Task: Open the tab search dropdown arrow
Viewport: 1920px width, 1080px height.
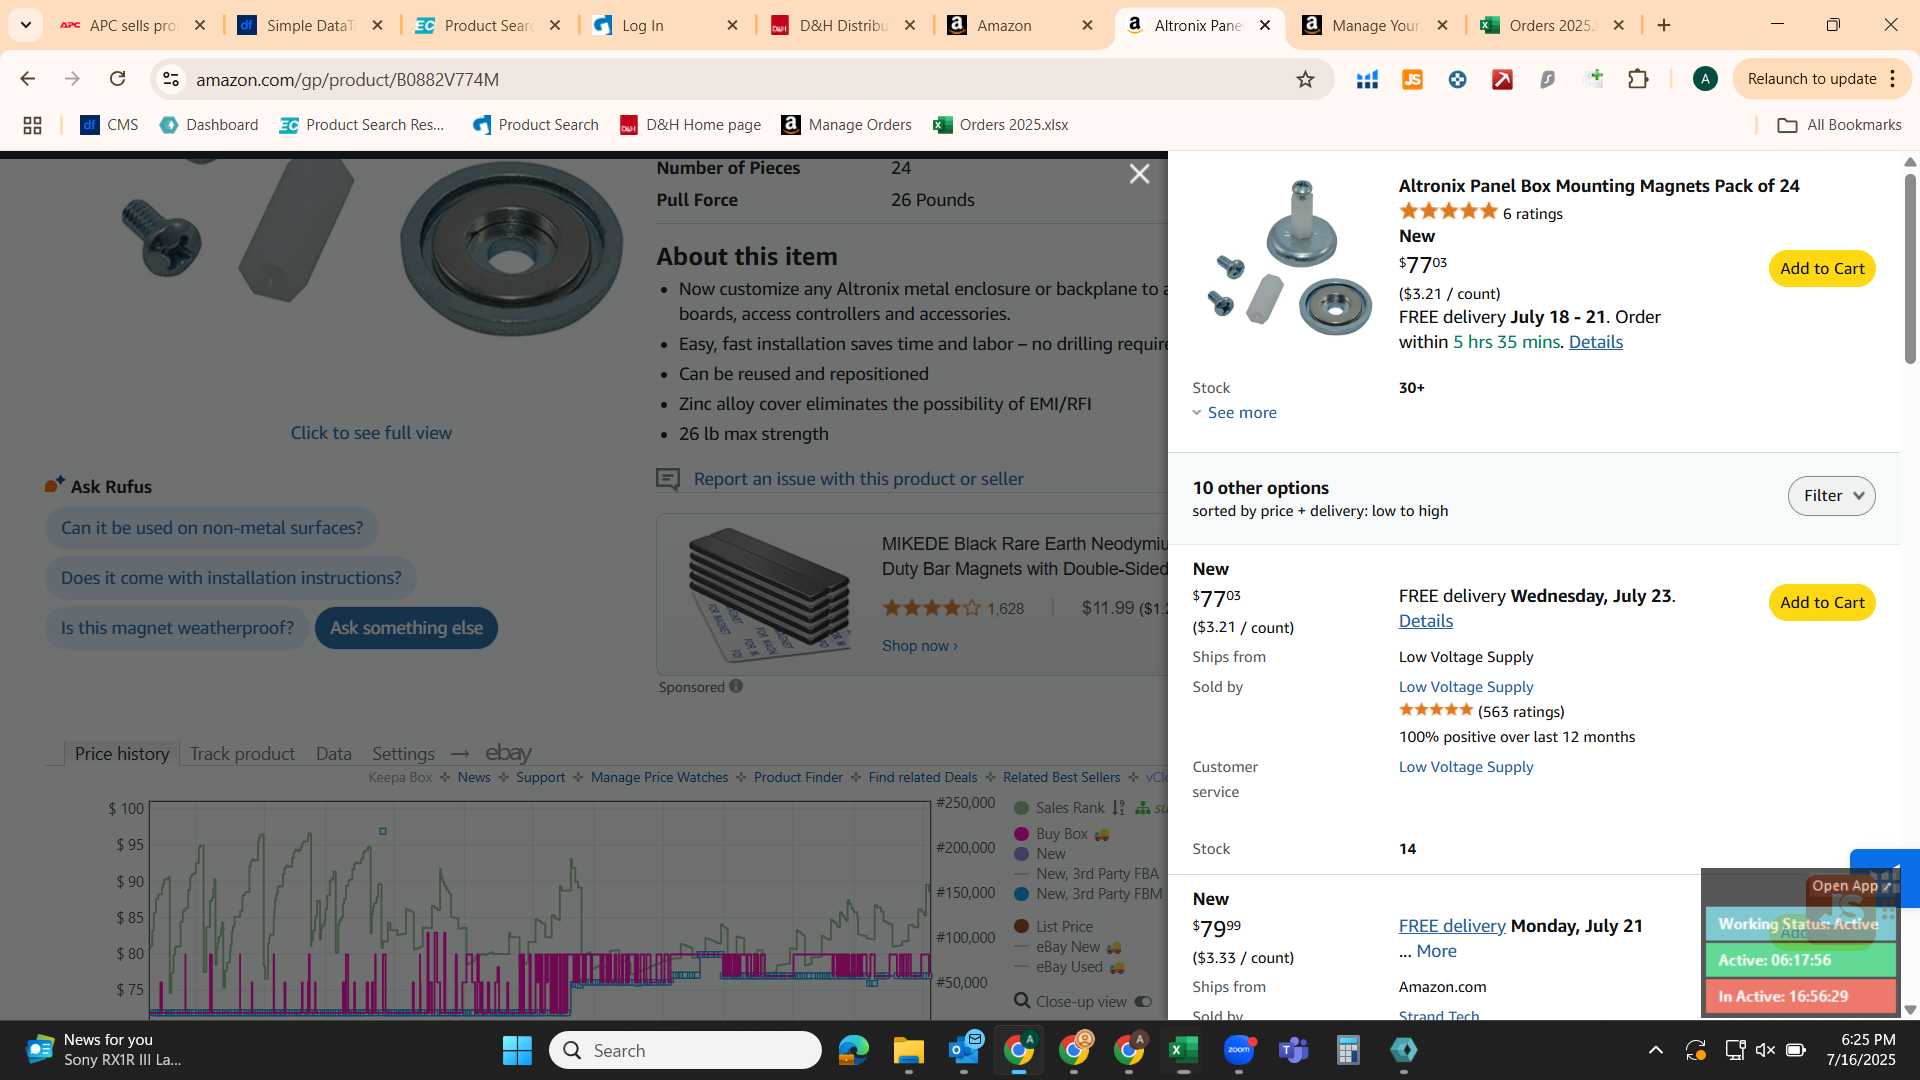Action: 25,25
